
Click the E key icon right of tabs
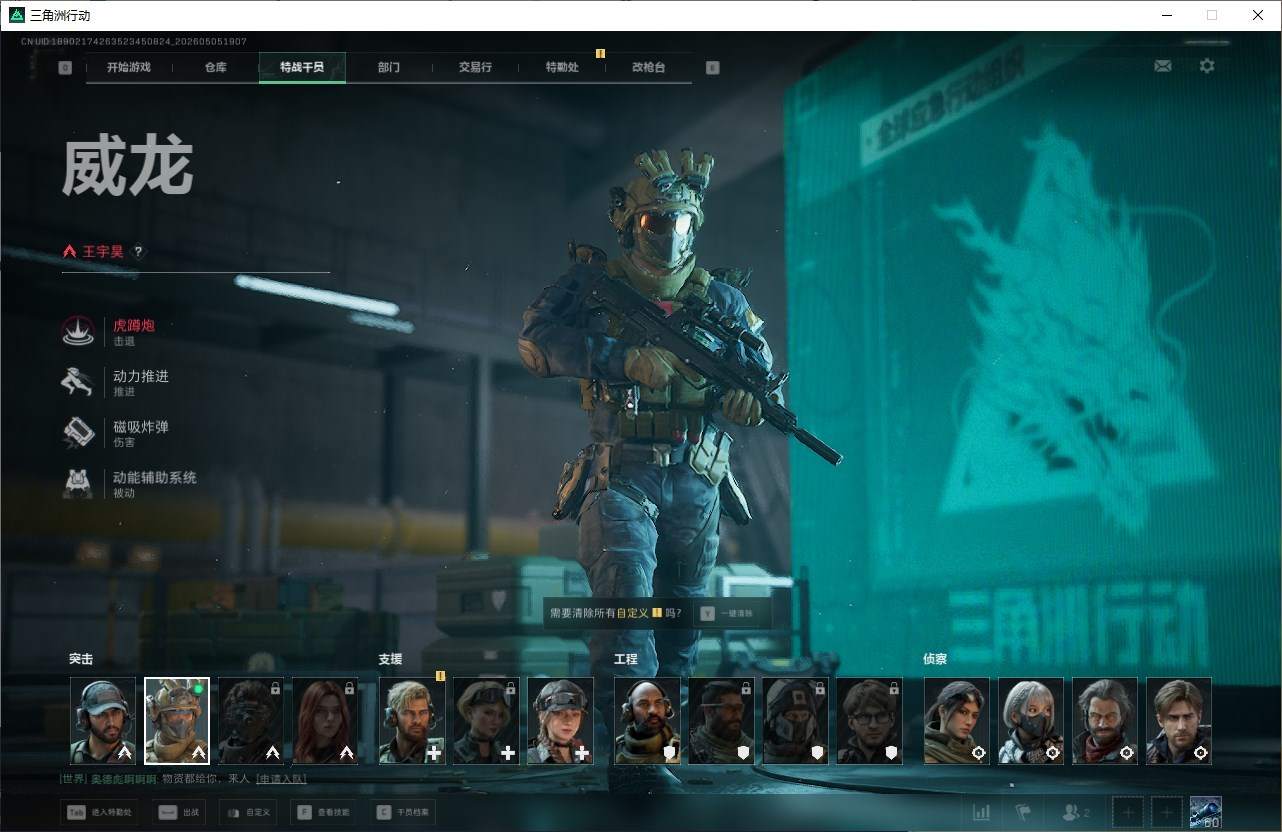(x=712, y=68)
